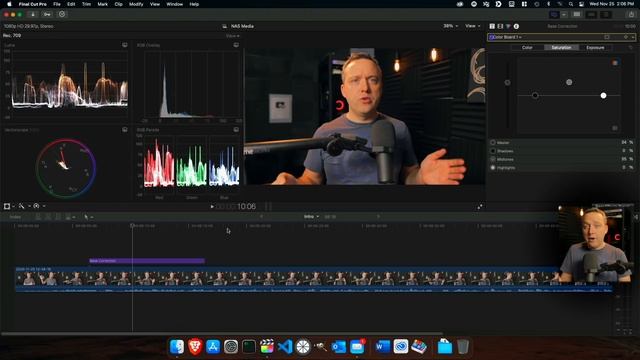Select the main video clip in timeline
Image resolution: width=640 pixels, height=360 pixels.
[313, 280]
